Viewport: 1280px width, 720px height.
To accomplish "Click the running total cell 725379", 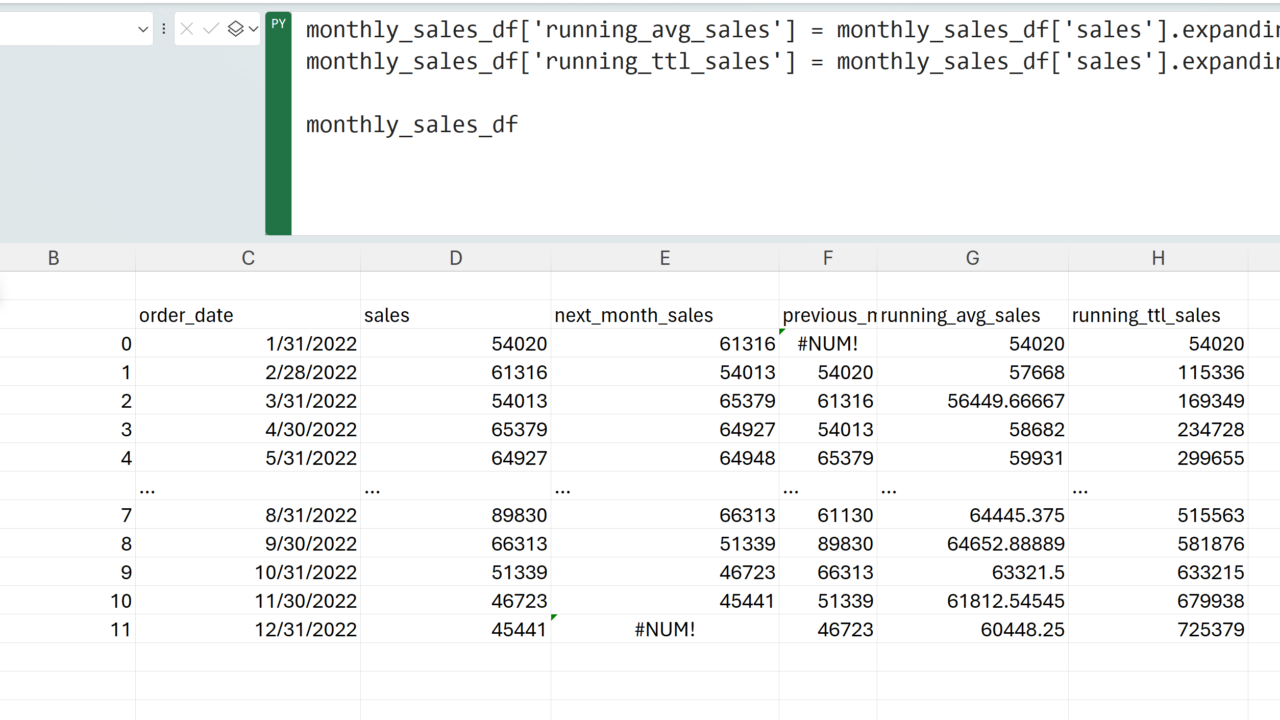I will pos(1157,629).
